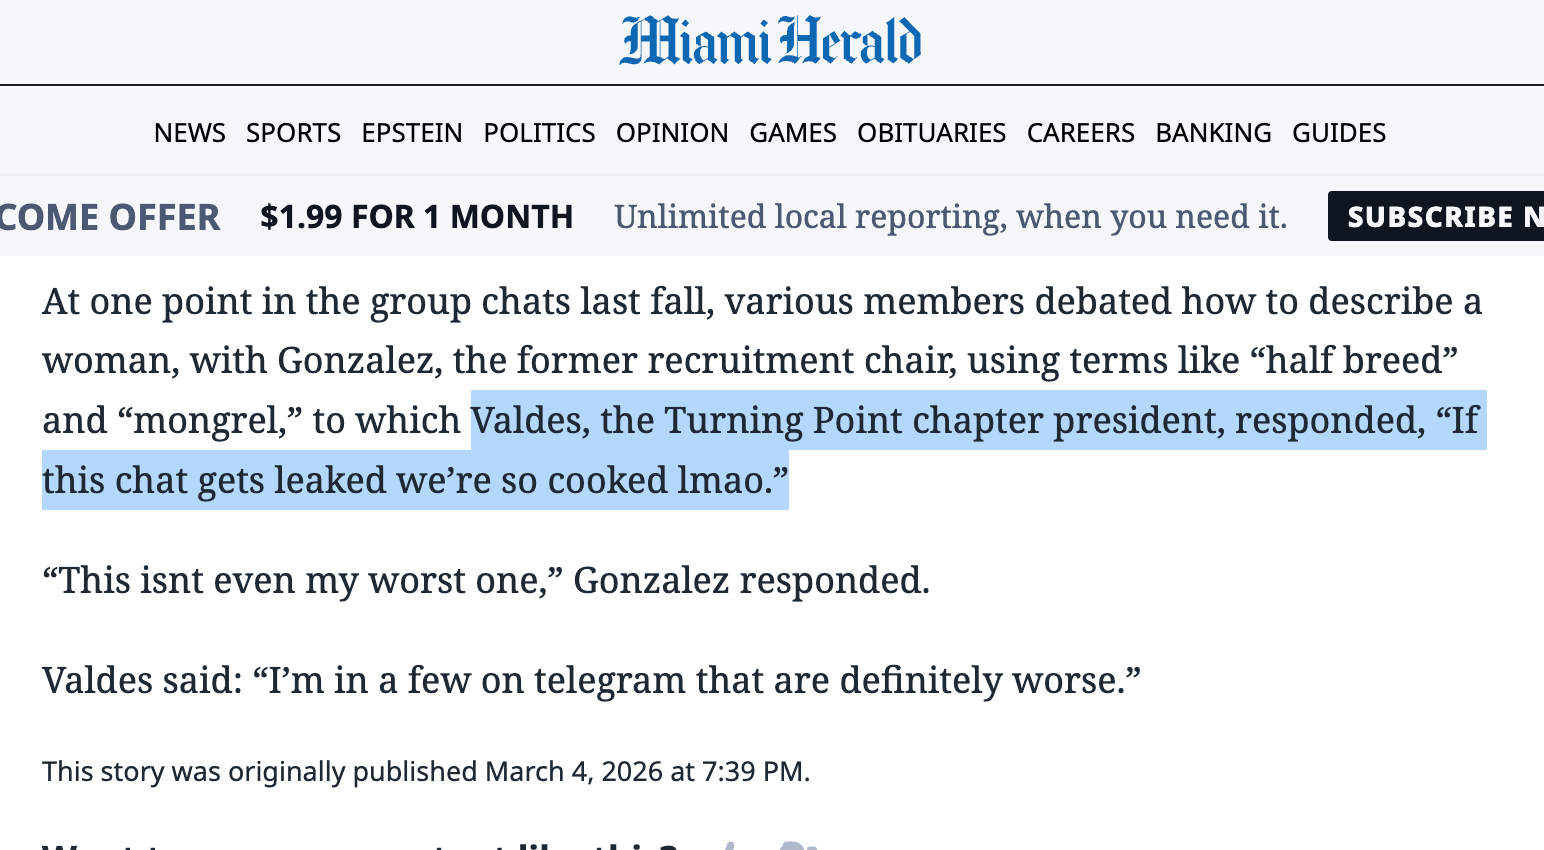Screen dimensions: 1544x850
Task: Open the Opinion section
Action: tap(672, 133)
